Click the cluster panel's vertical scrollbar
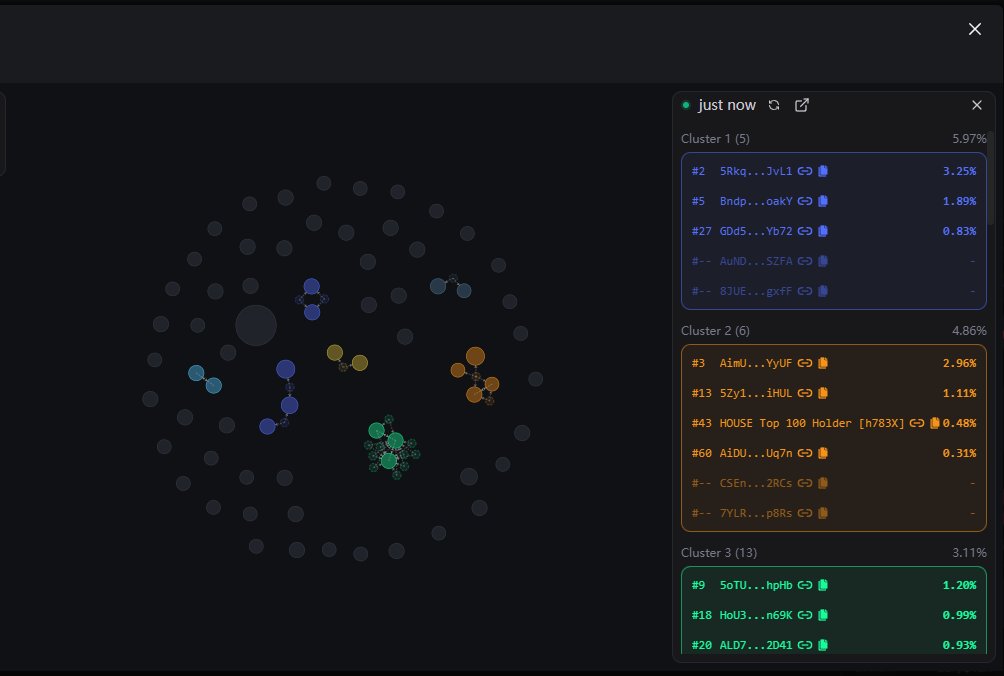The height and width of the screenshot is (676, 1004). (991, 178)
